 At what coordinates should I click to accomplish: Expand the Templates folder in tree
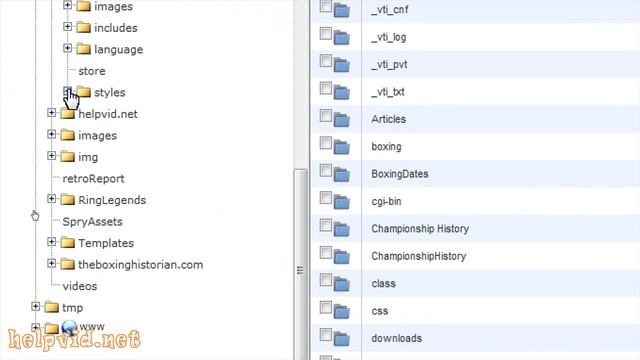pos(51,242)
